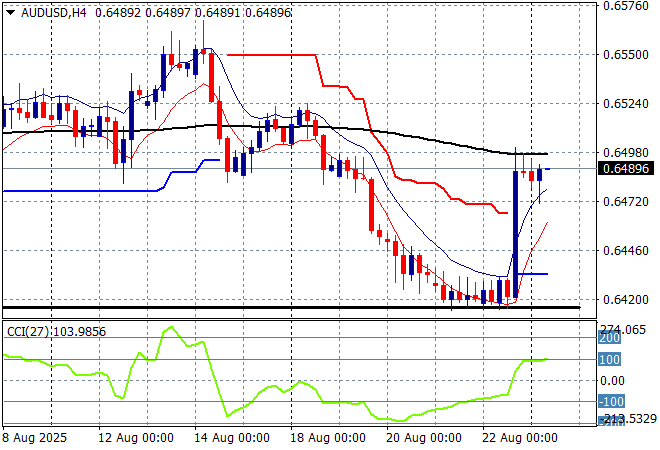Screen dimensions: 660x450
Task: Click the current price tag 0.64896
Action: click(625, 169)
